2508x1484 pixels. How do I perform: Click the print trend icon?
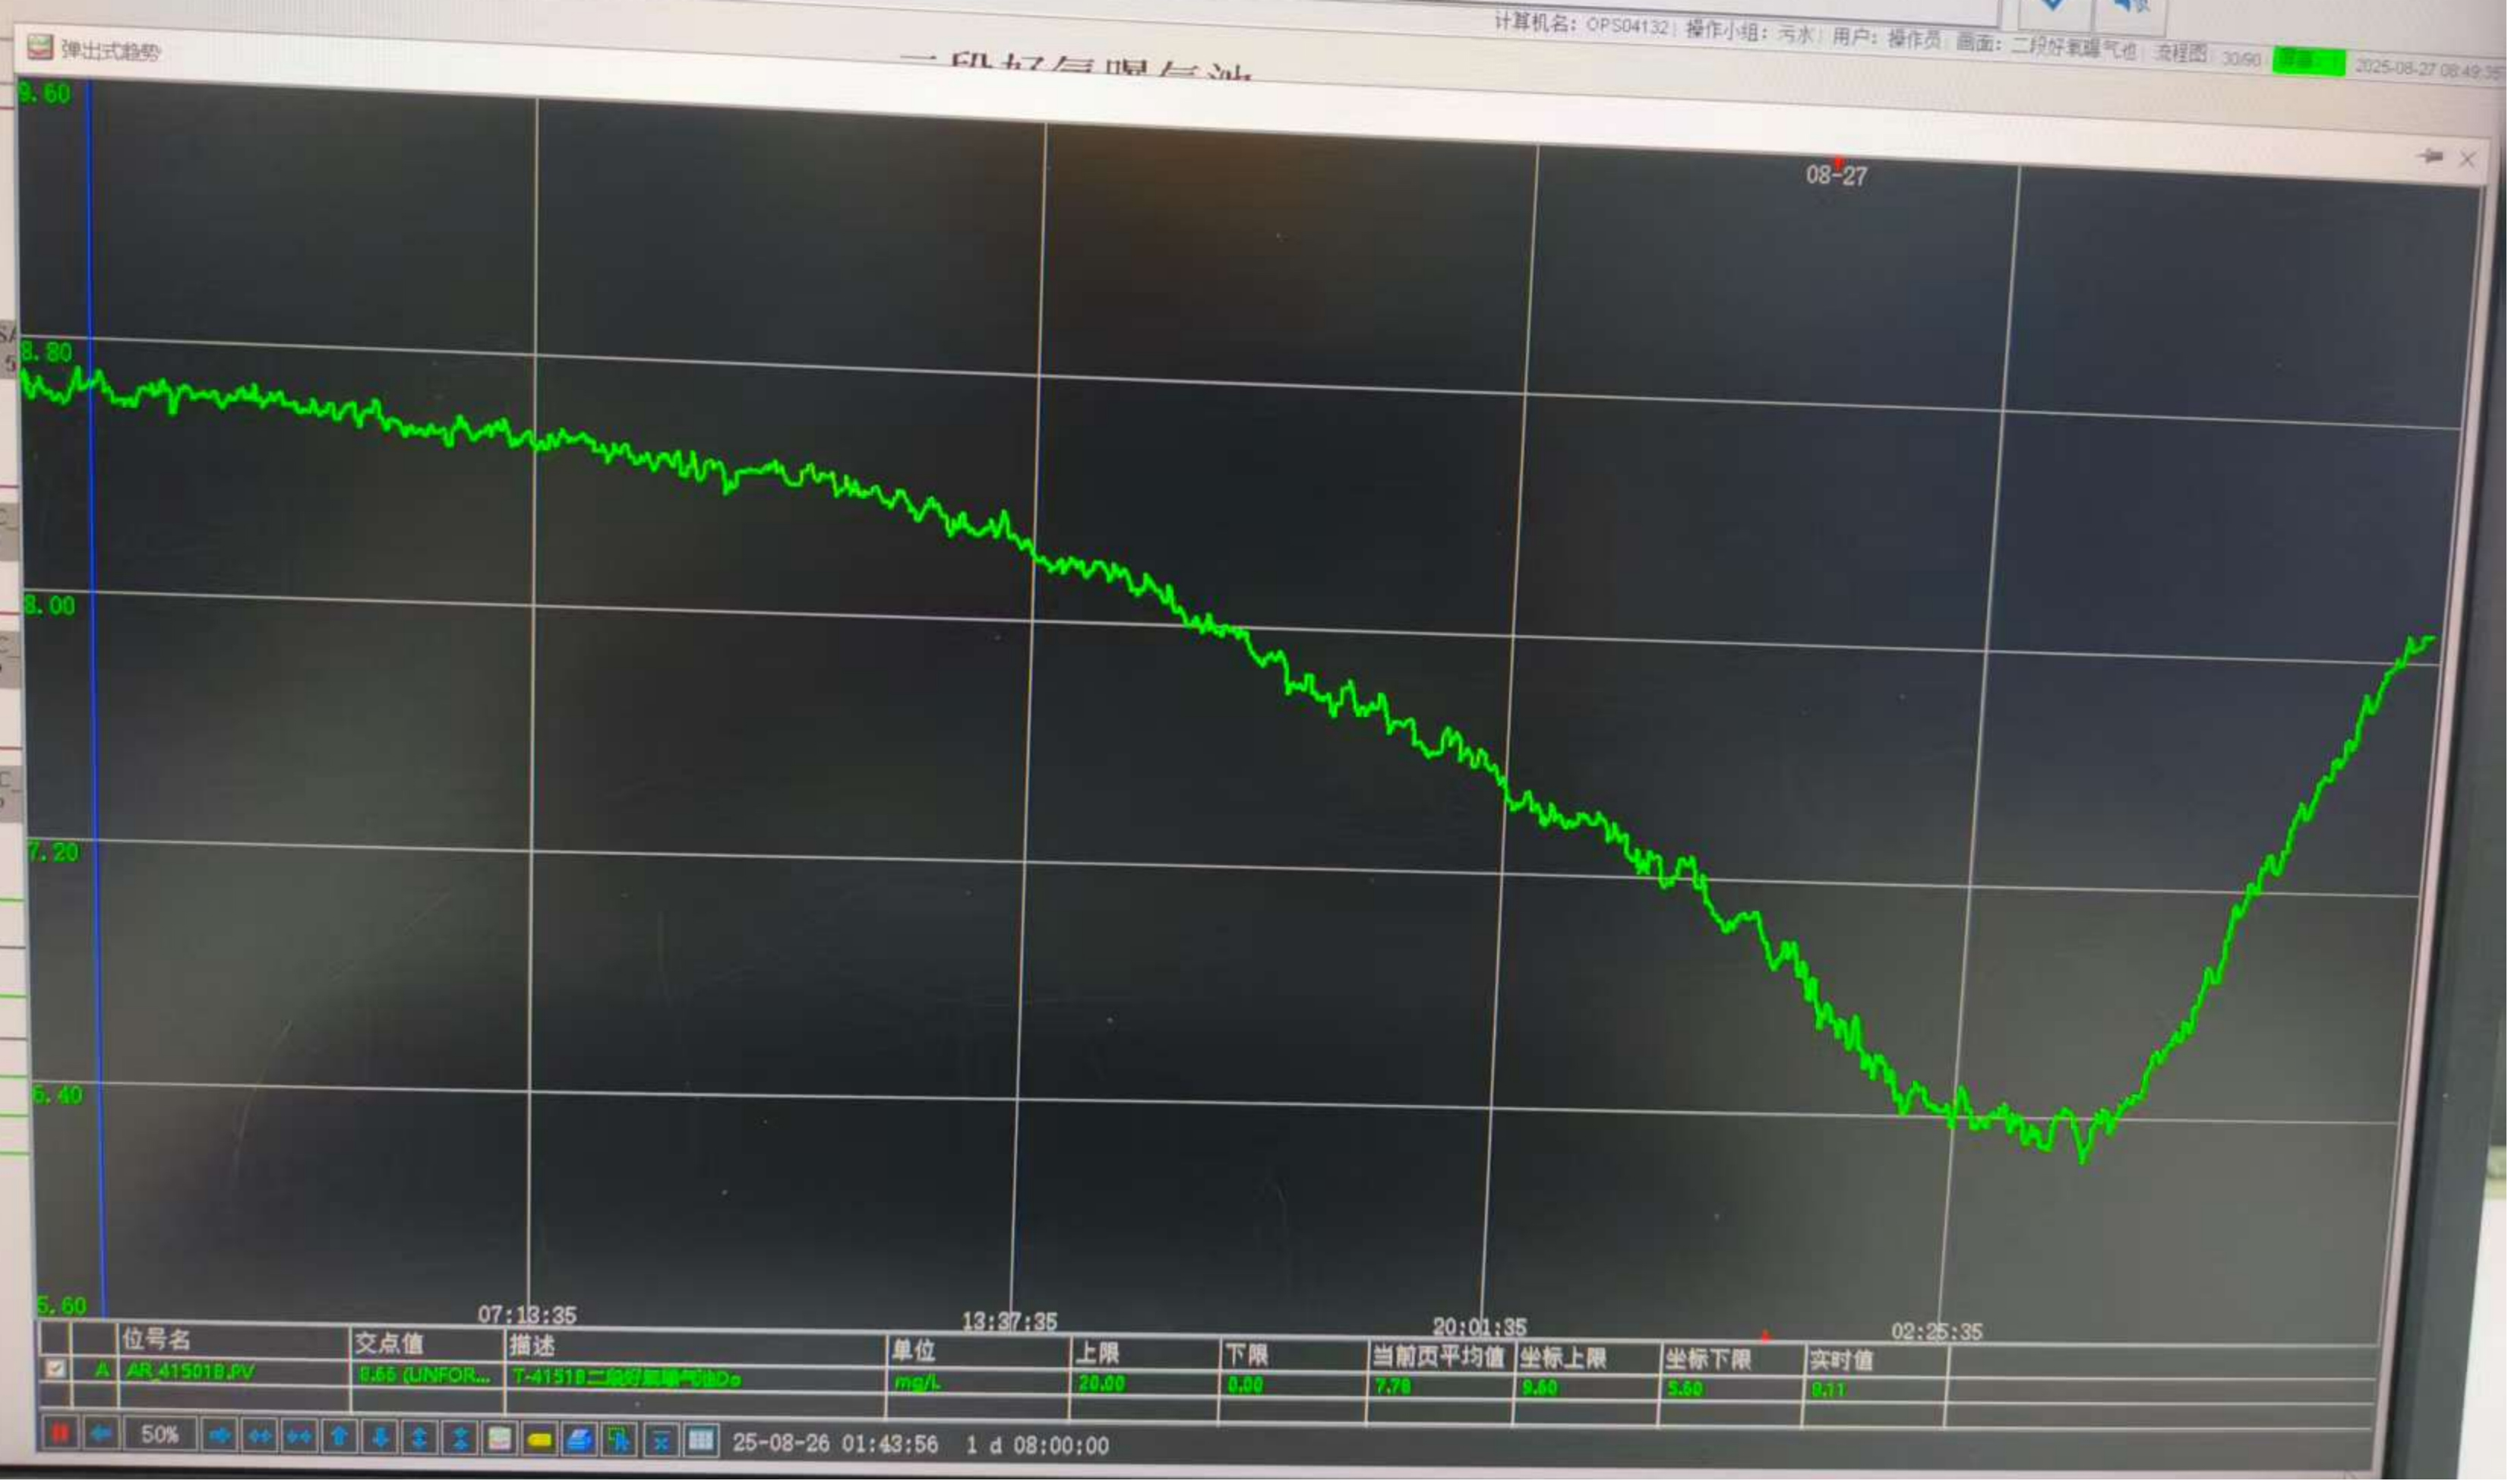click(x=579, y=1441)
